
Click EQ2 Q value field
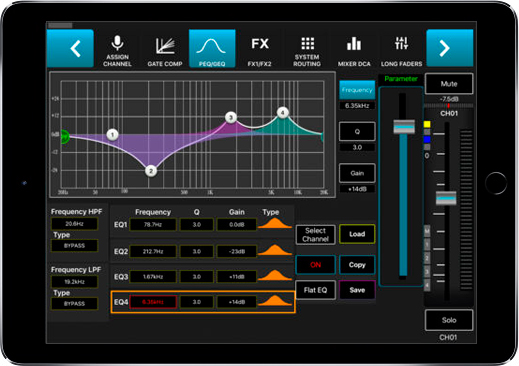pyautogui.click(x=197, y=251)
